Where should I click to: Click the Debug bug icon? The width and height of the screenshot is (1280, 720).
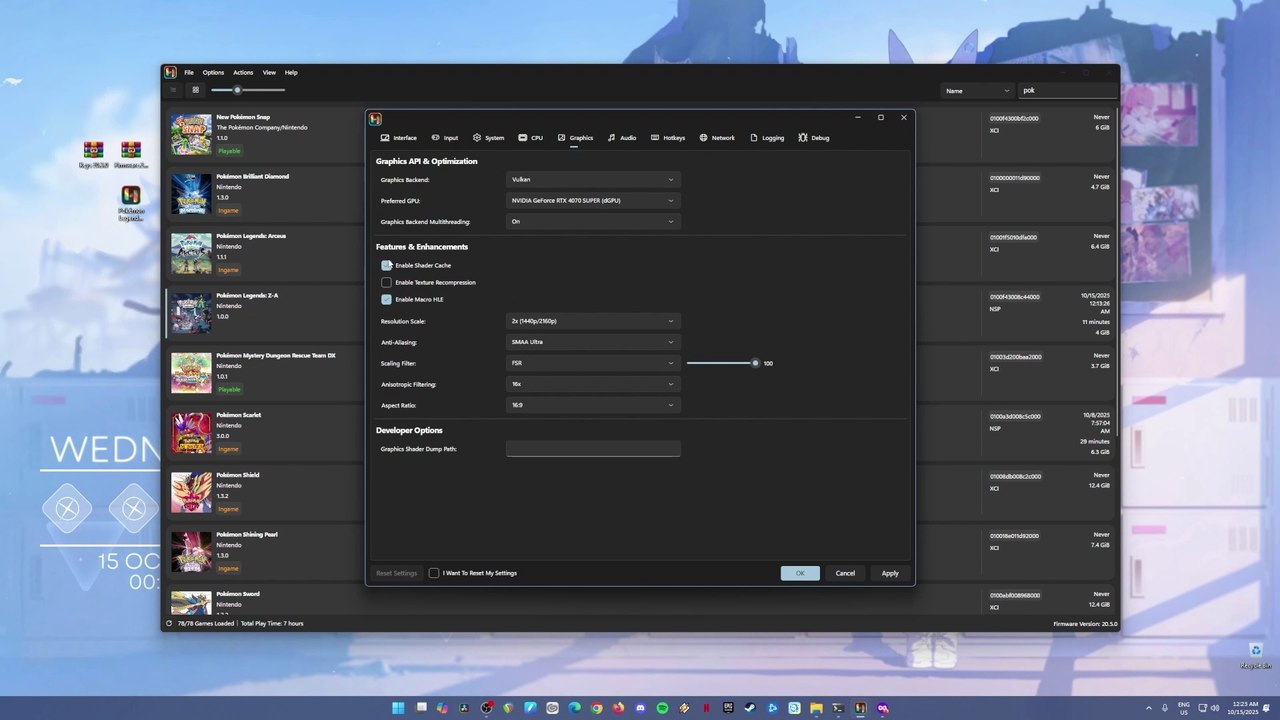[x=802, y=138]
